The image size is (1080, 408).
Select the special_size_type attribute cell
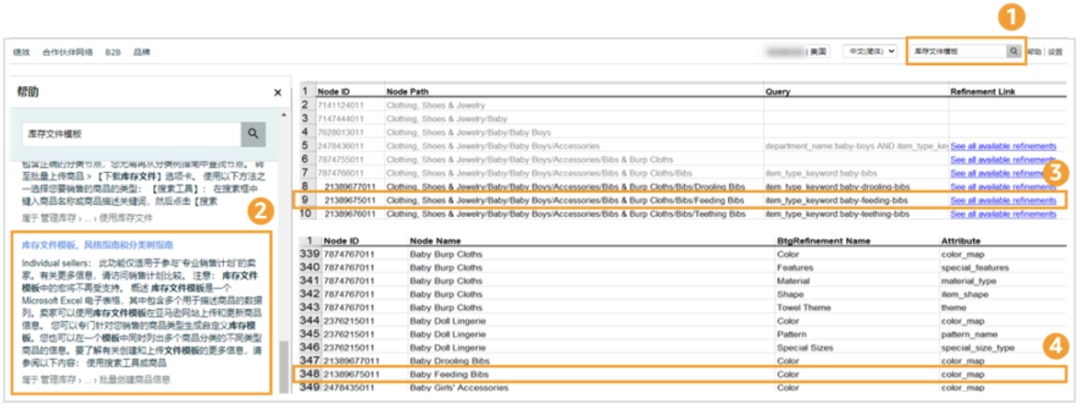978,347
